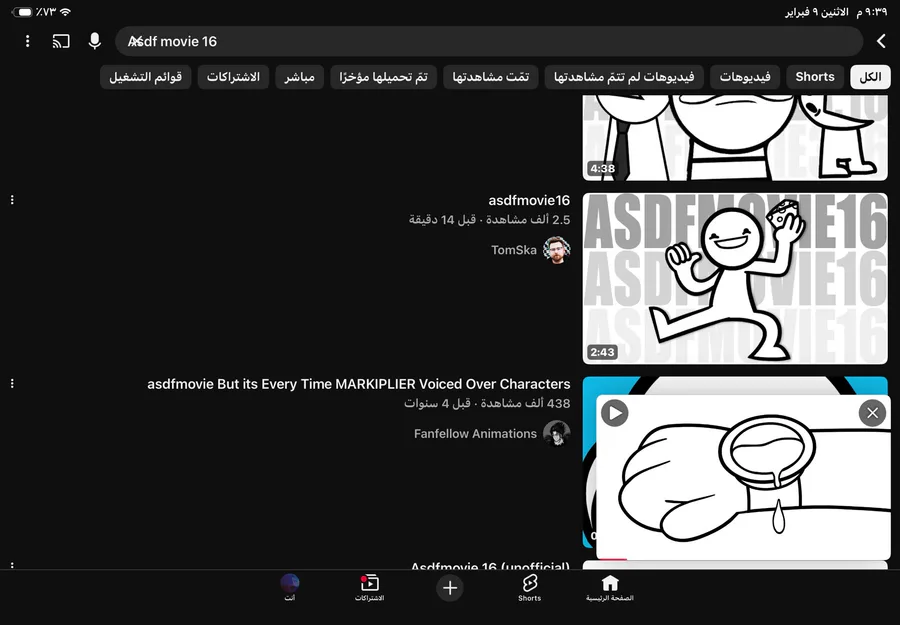Open the أنت profile tab

[290, 588]
